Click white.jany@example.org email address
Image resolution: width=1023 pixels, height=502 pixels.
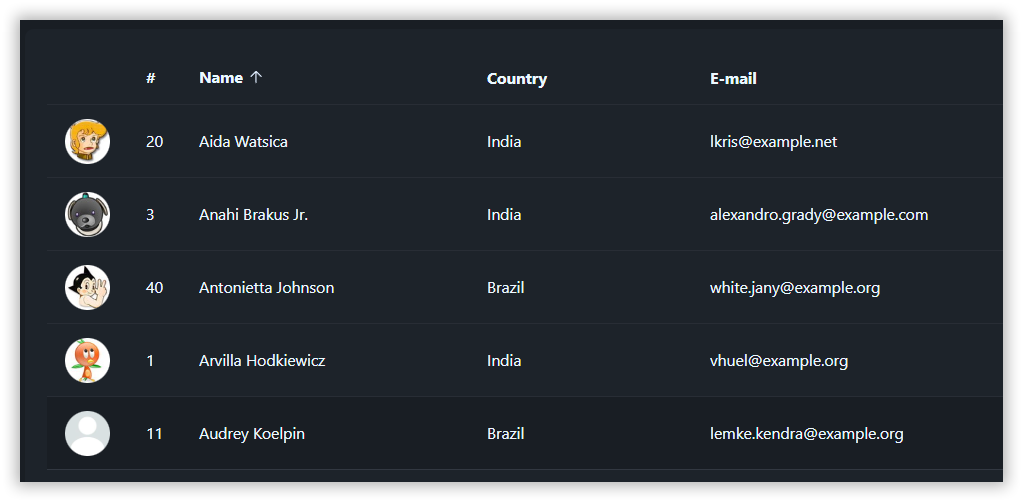click(794, 288)
